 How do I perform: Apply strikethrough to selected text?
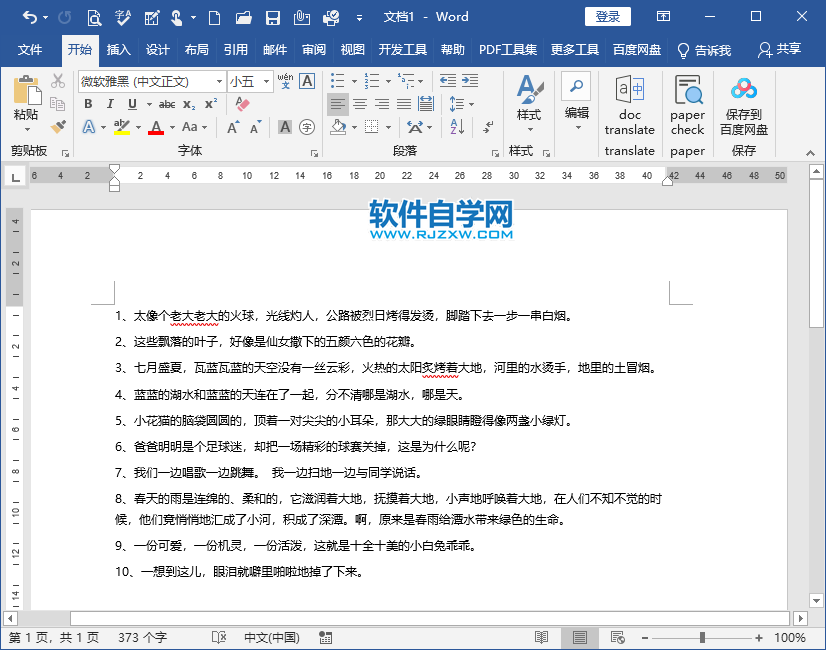[x=167, y=103]
